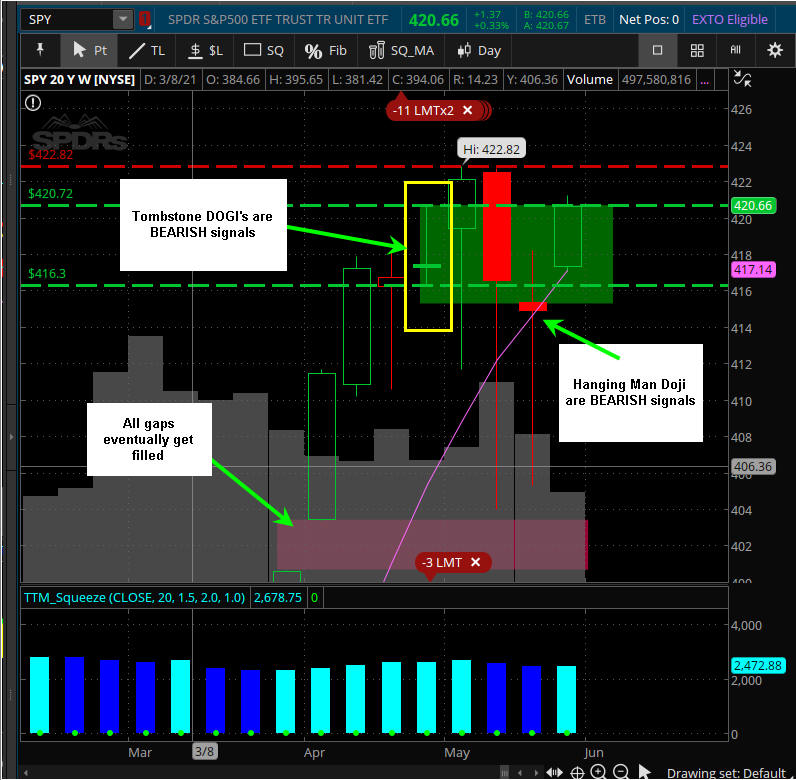Click the -3 LMT order bubble label

click(442, 563)
